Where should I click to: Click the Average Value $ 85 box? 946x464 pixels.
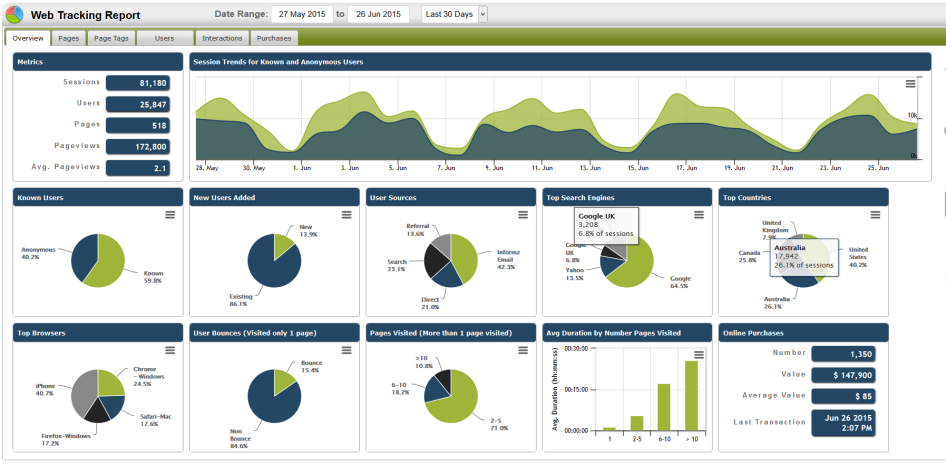point(843,396)
